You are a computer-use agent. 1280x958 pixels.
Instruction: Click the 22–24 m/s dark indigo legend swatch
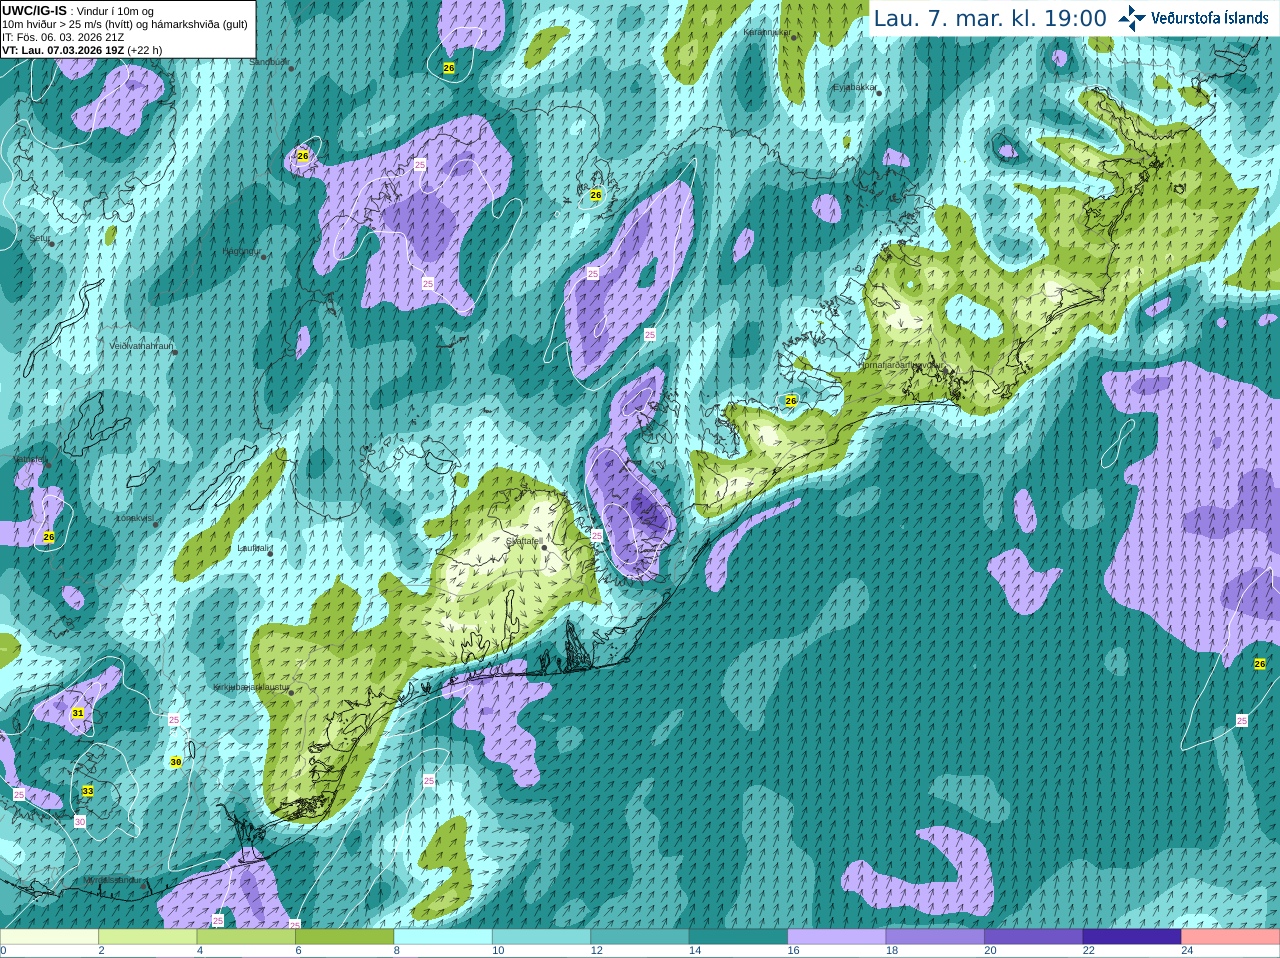[1132, 937]
